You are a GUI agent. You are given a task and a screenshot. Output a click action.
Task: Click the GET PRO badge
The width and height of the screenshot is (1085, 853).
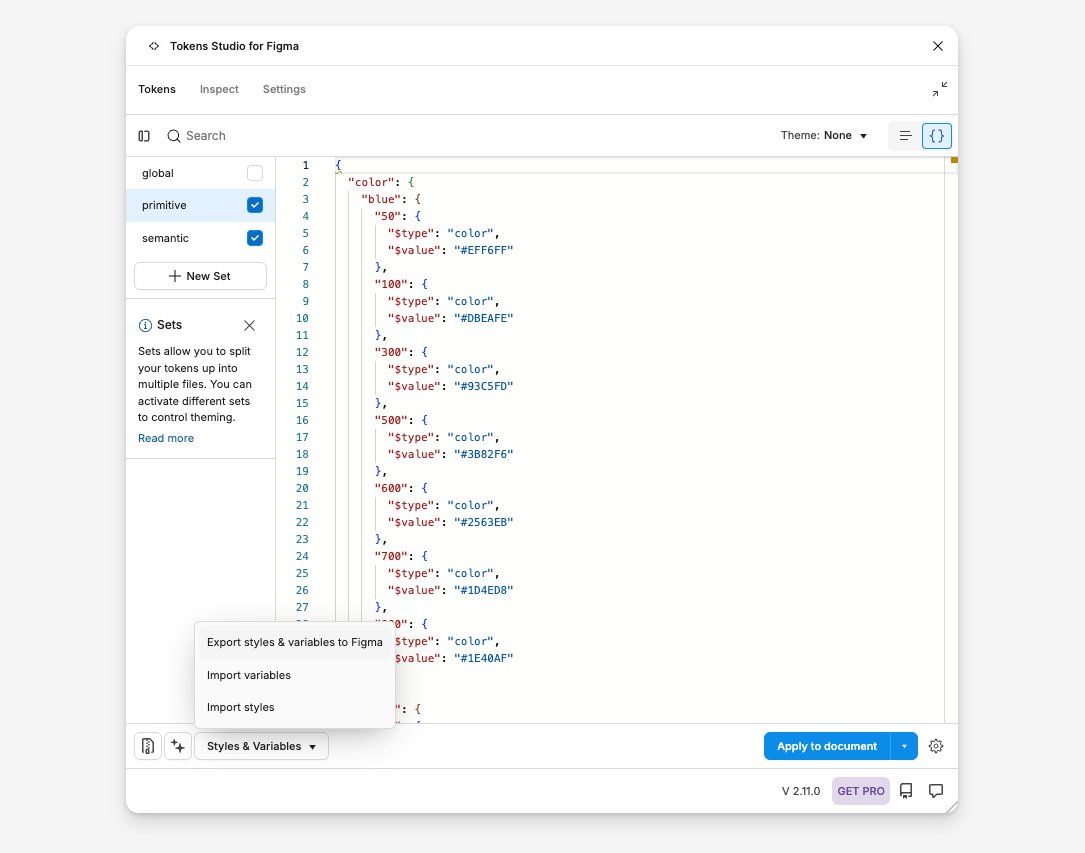pyautogui.click(x=860, y=790)
